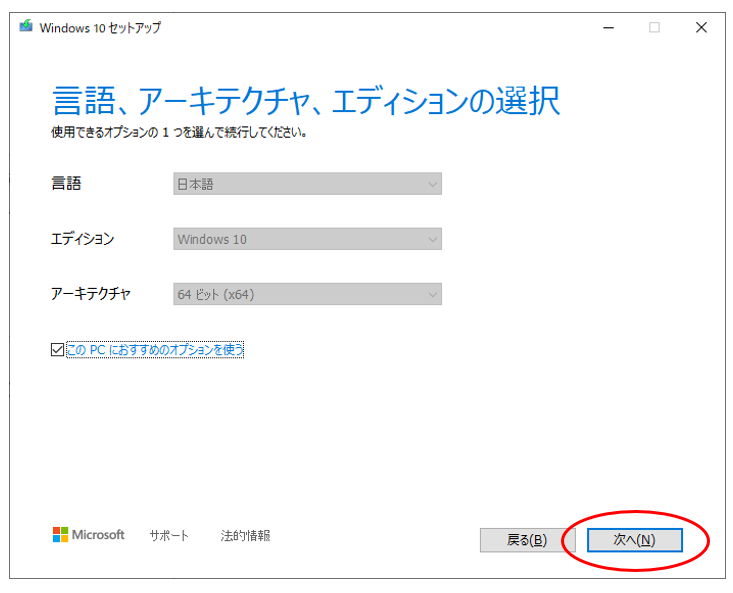The image size is (733, 593).
Task: Click the 言語 field label
Action: coord(66,183)
